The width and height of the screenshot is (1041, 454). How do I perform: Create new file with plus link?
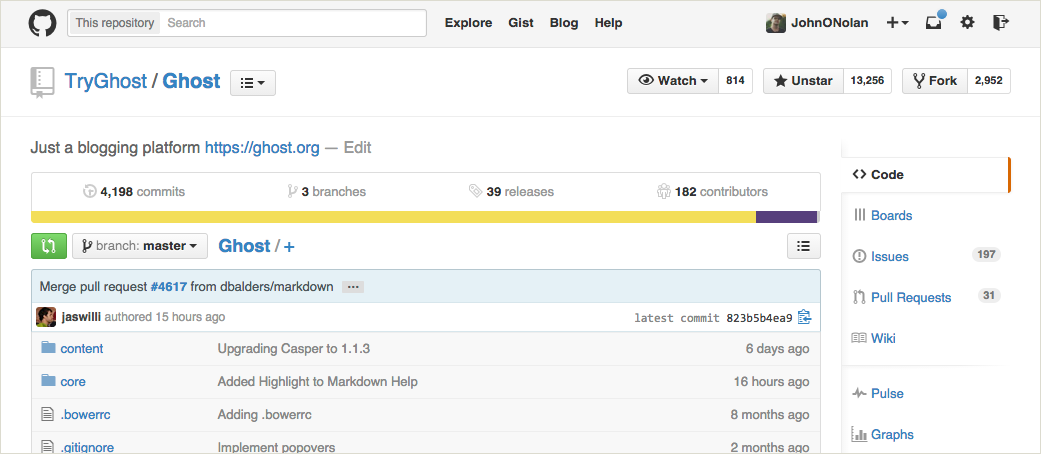click(x=289, y=246)
